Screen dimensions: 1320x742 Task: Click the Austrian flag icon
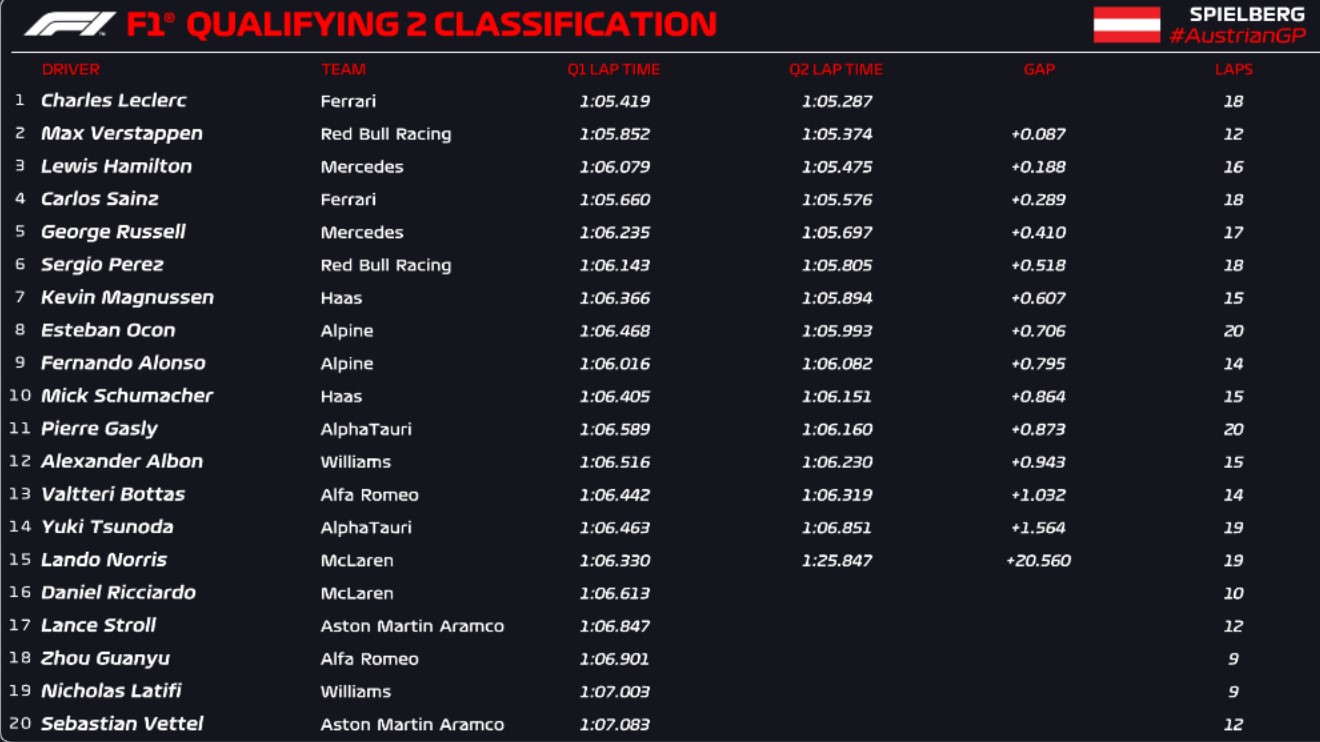[x=1126, y=25]
